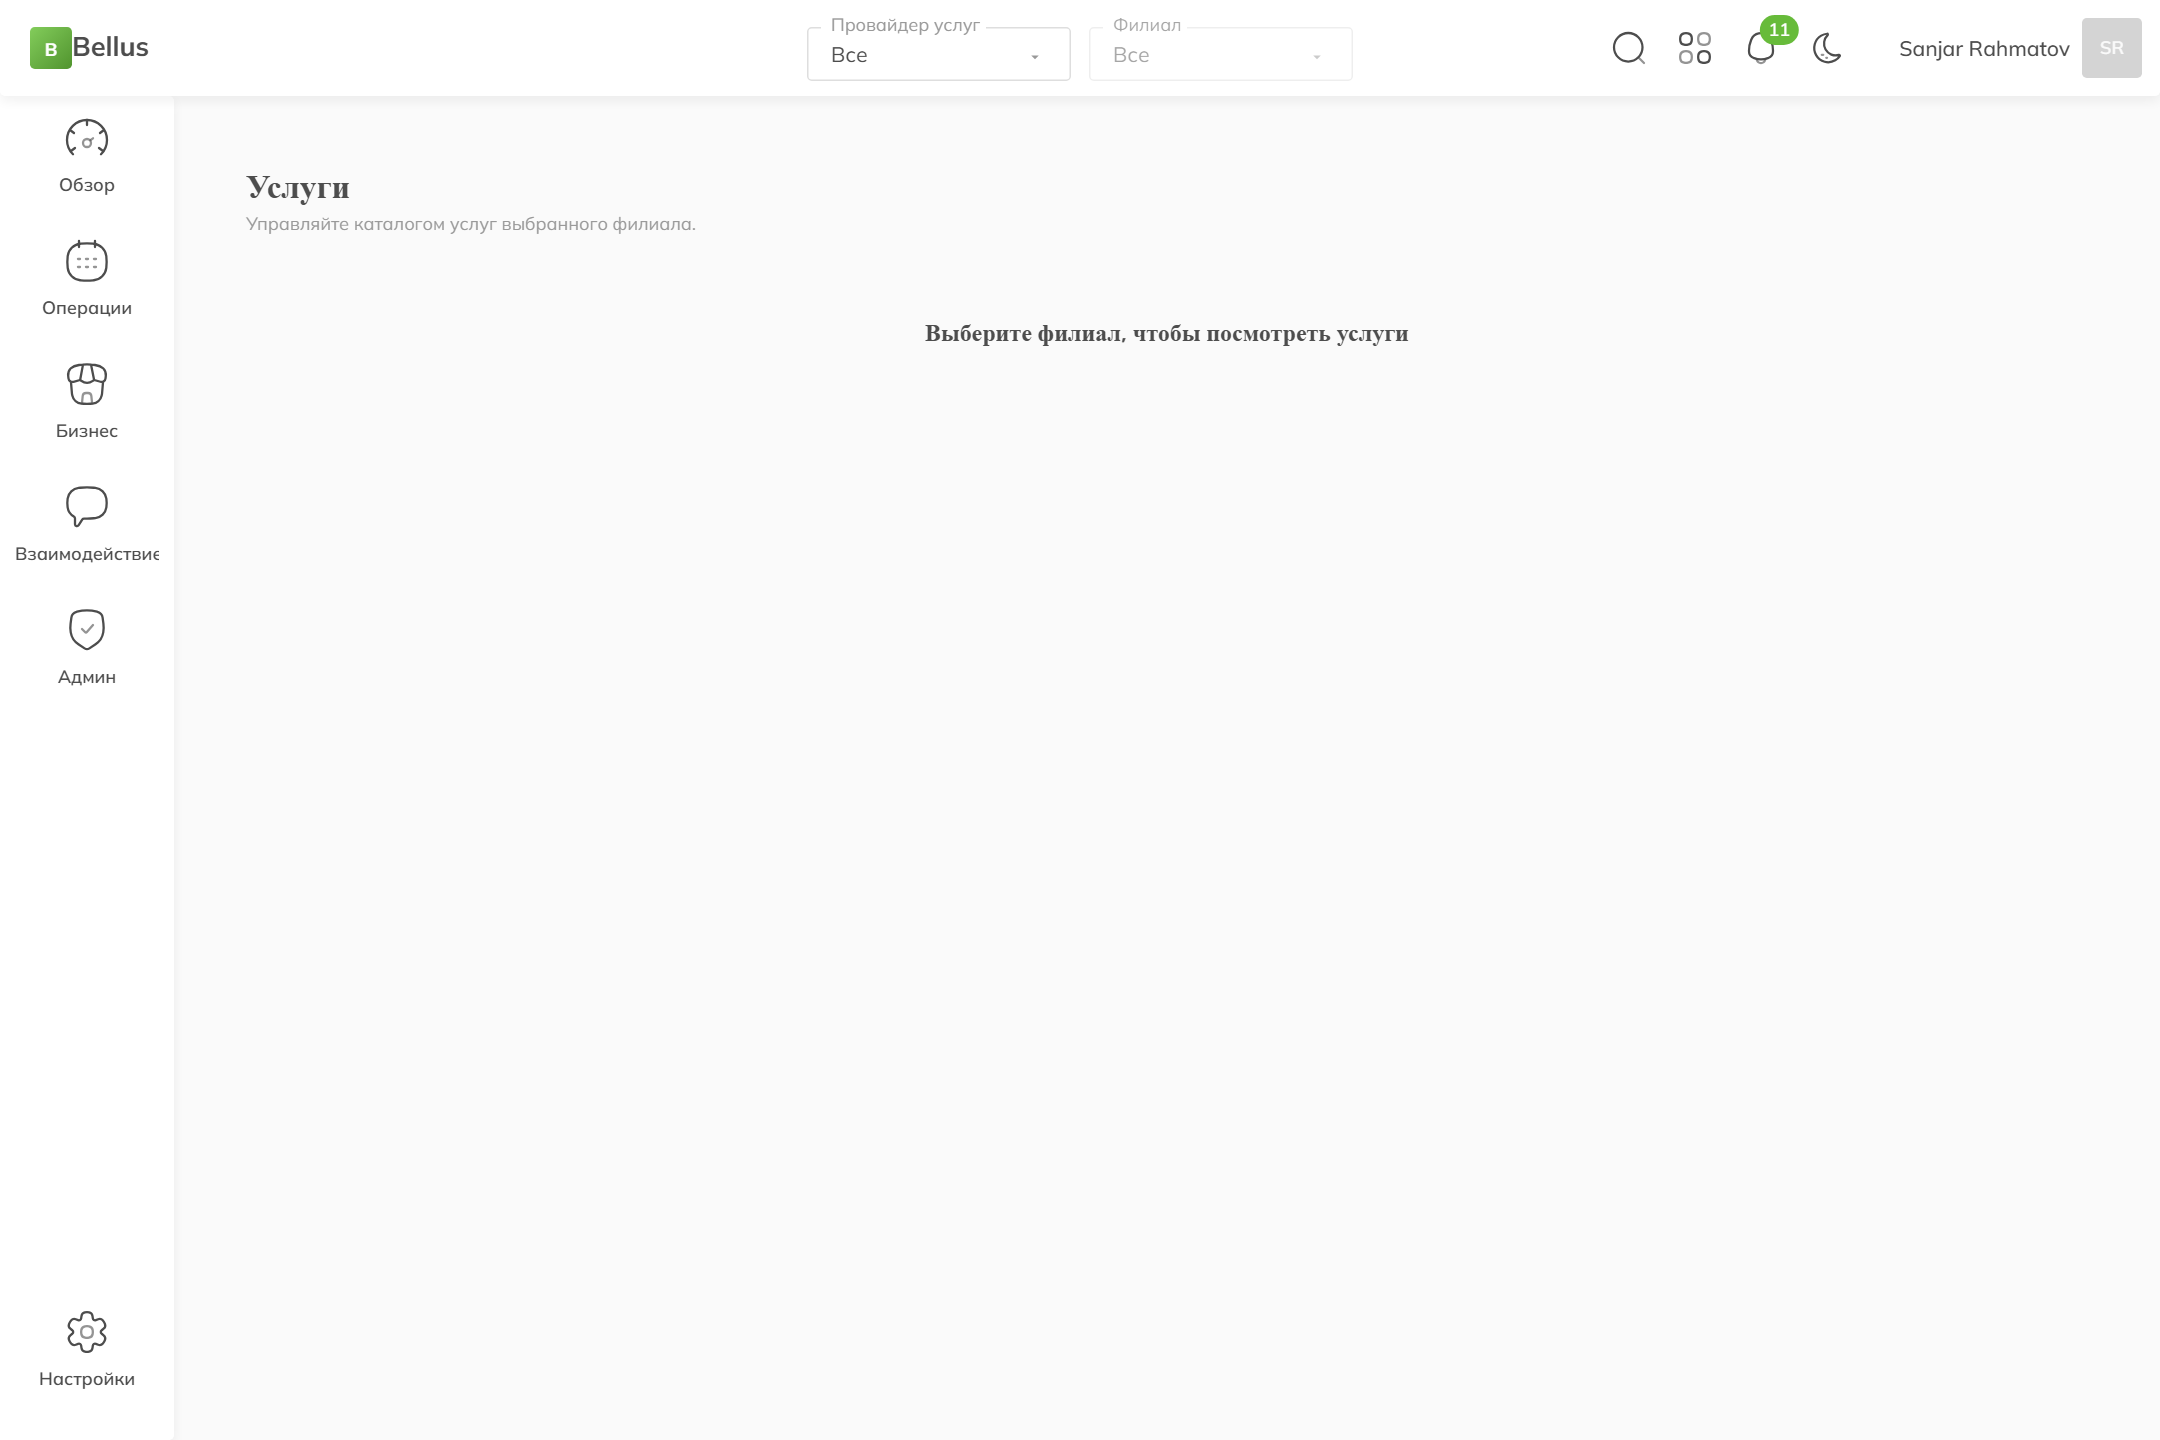Viewport: 2160px width, 1440px height.
Task: Click the search magnifier icon
Action: pyautogui.click(x=1629, y=48)
